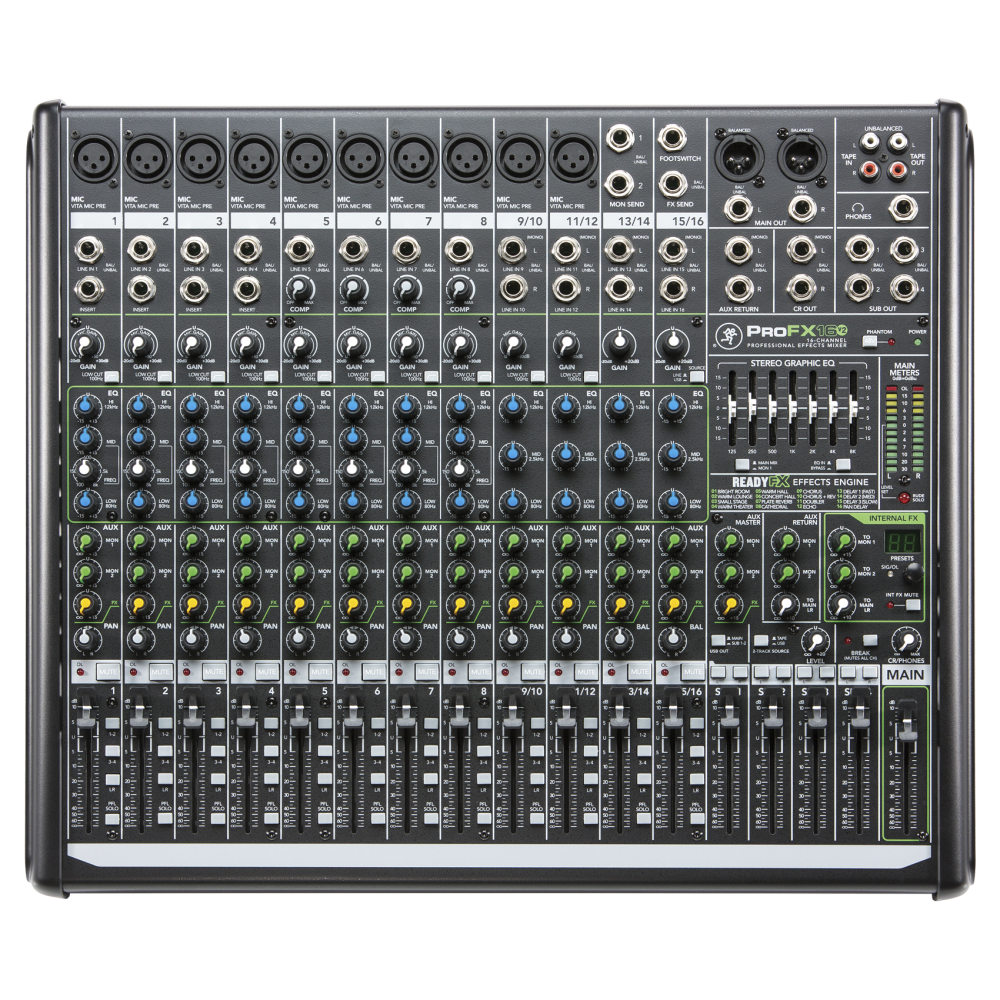Engage the LOW CUT 100Hz filter on channel 1
Screen dimensions: 1000x1000
click(112, 375)
